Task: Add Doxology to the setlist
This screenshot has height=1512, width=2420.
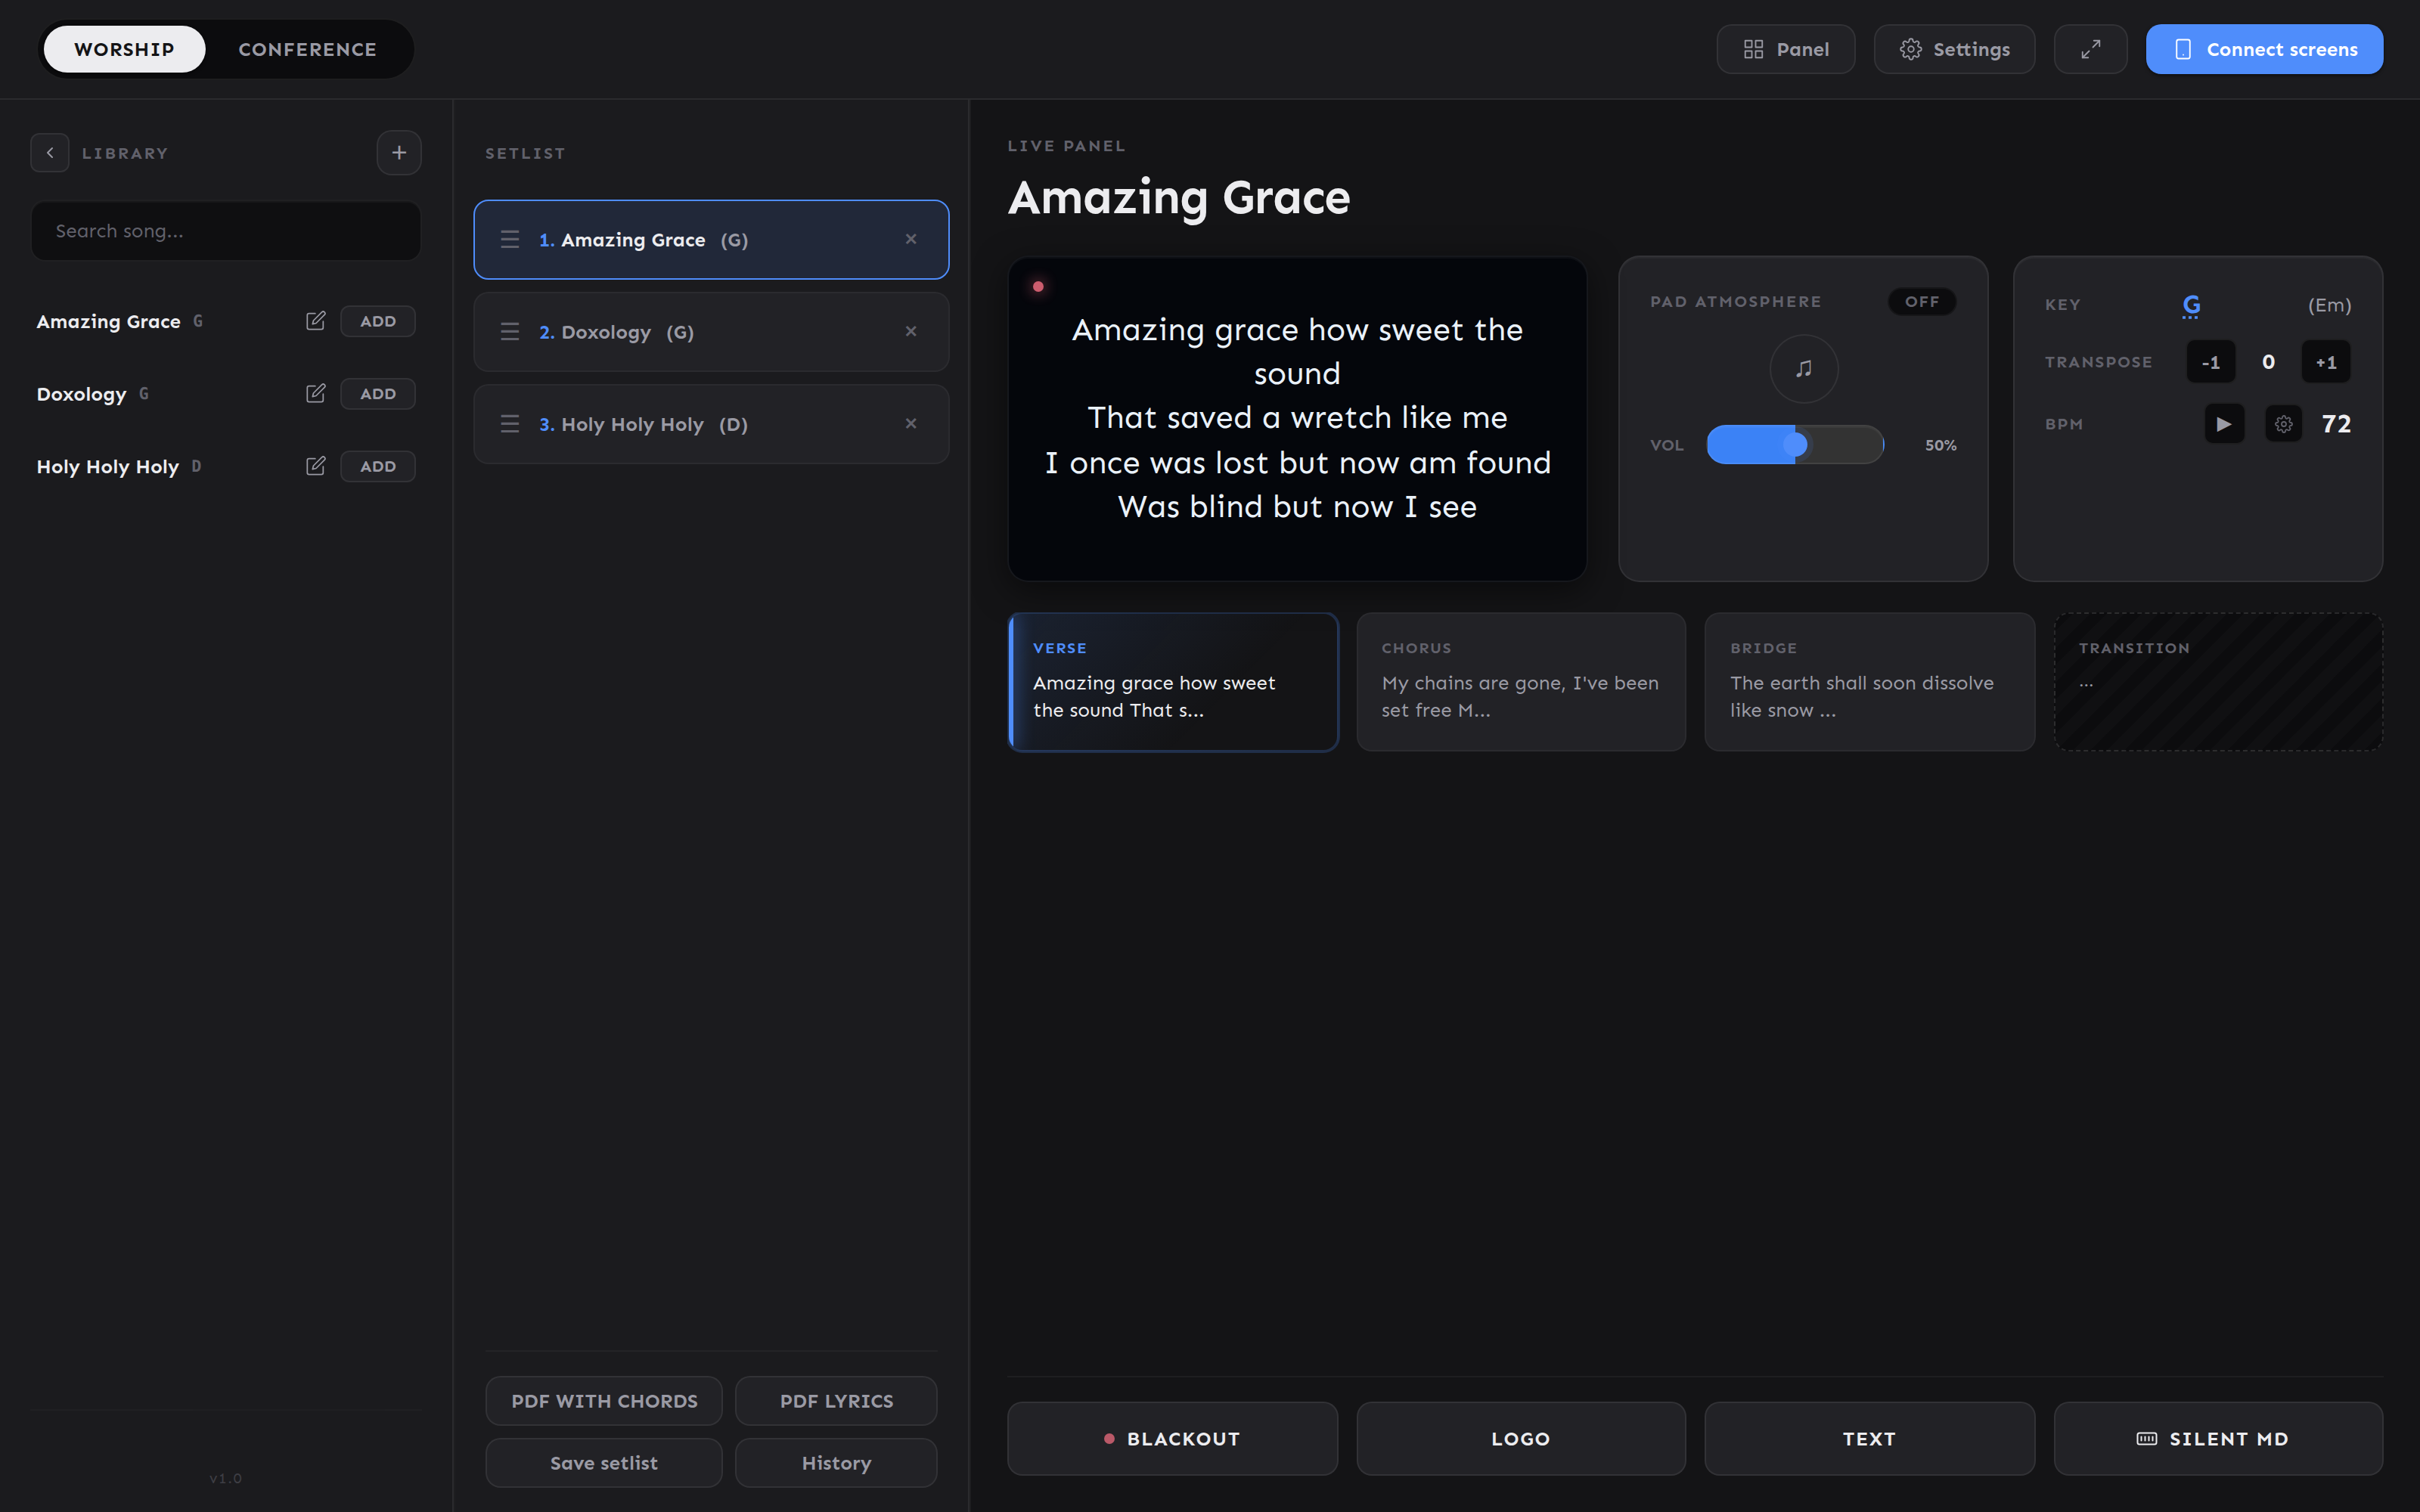Action: (378, 394)
